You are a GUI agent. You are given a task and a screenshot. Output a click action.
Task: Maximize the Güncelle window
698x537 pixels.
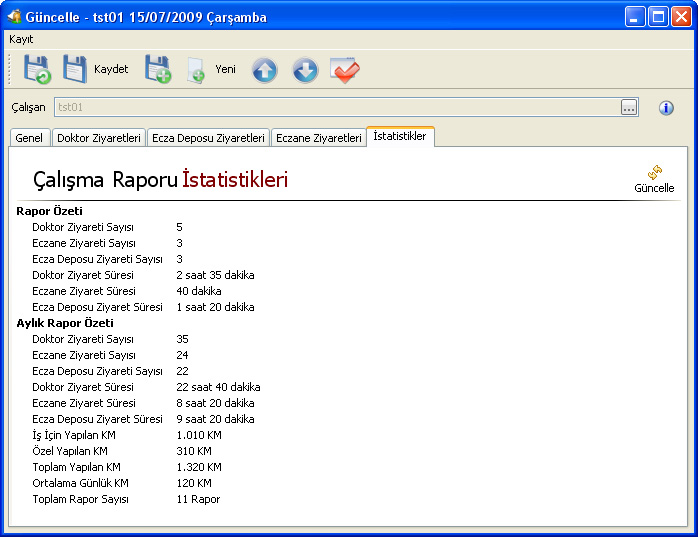tap(659, 16)
